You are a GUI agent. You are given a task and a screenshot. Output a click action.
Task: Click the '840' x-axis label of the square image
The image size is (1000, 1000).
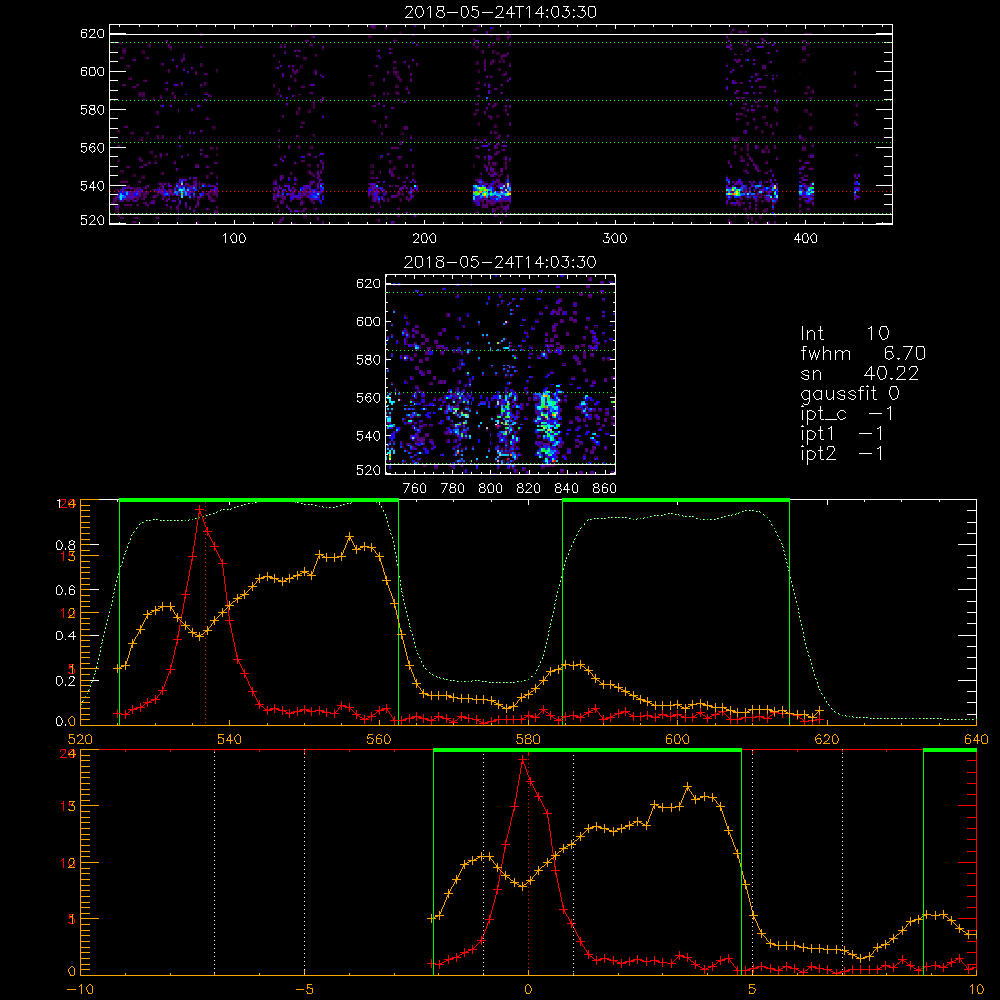pos(566,489)
